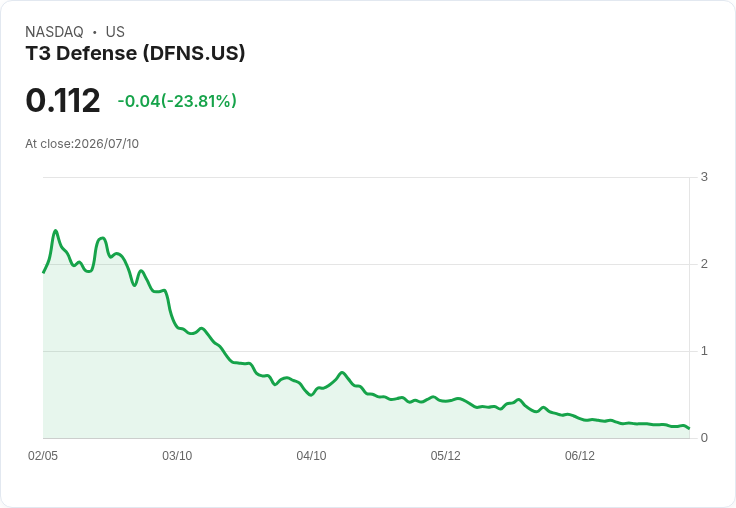Click the At close:2026/07/10 date text

pos(82,144)
